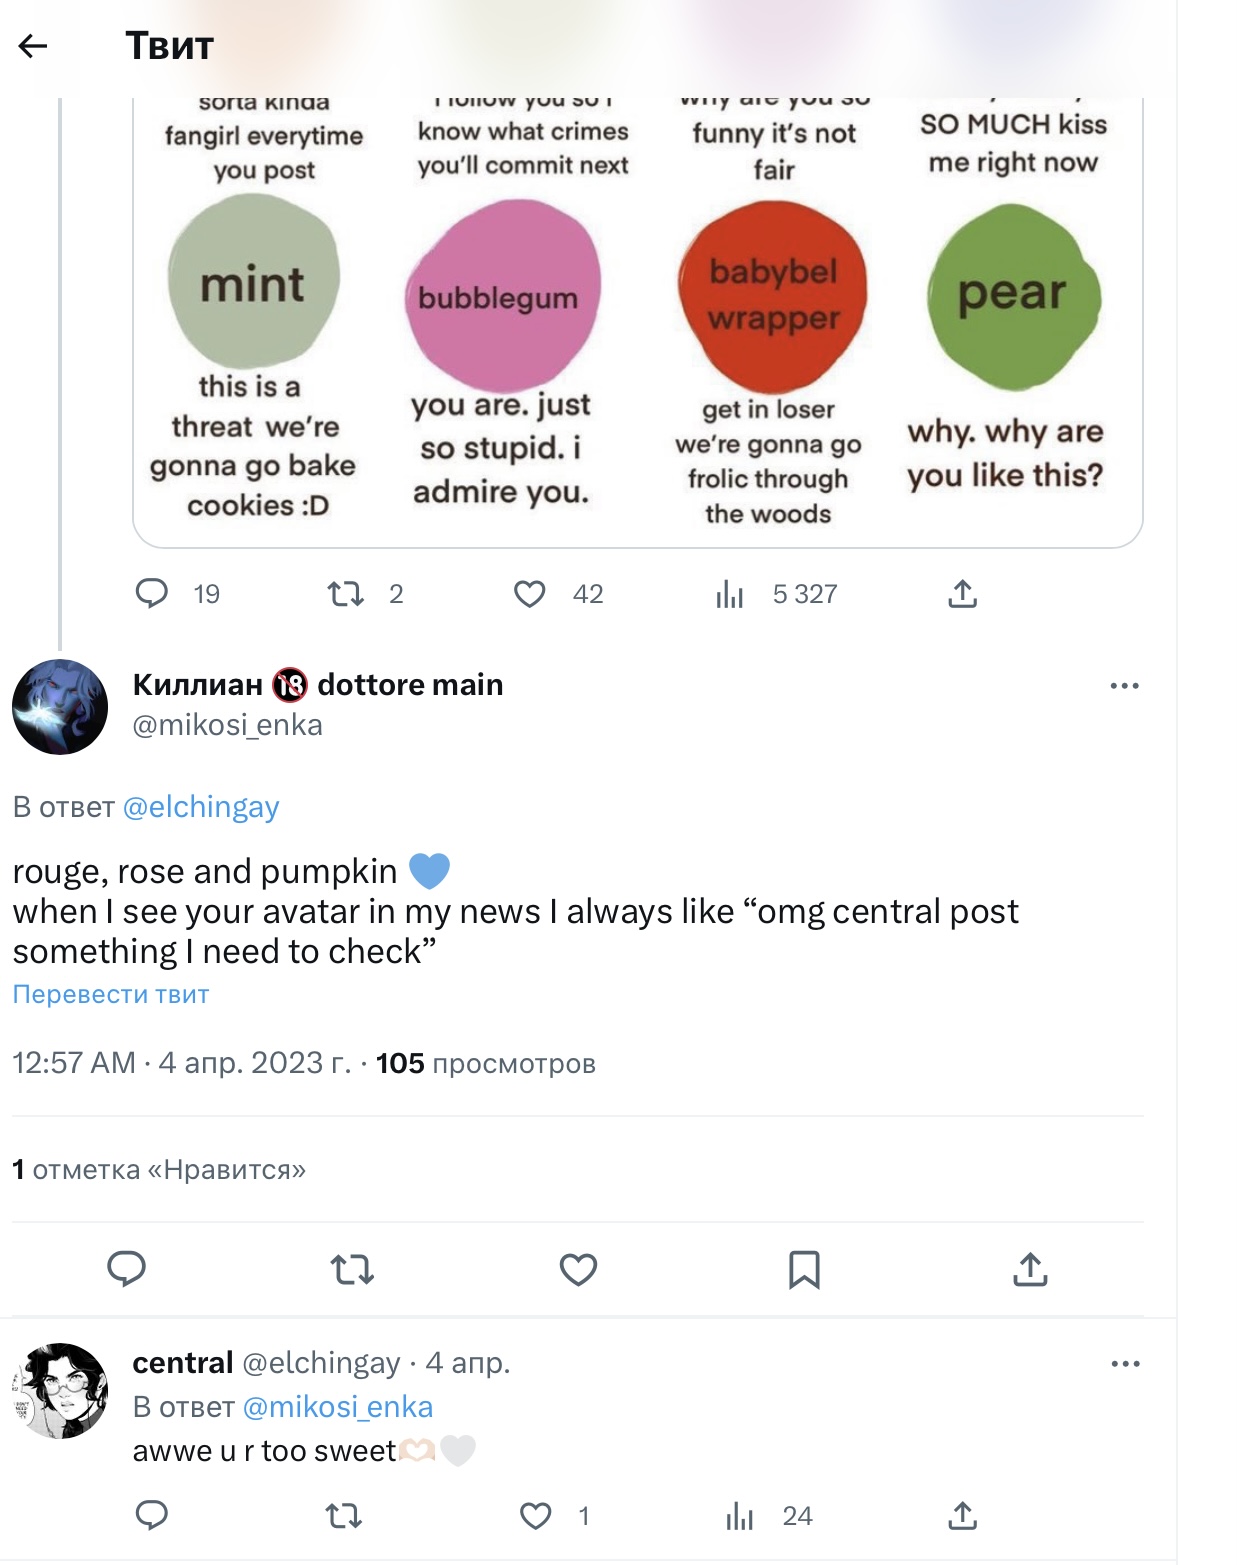The image size is (1238, 1565).
Task: Like the color chart tweet with 42 likes
Action: tap(530, 594)
